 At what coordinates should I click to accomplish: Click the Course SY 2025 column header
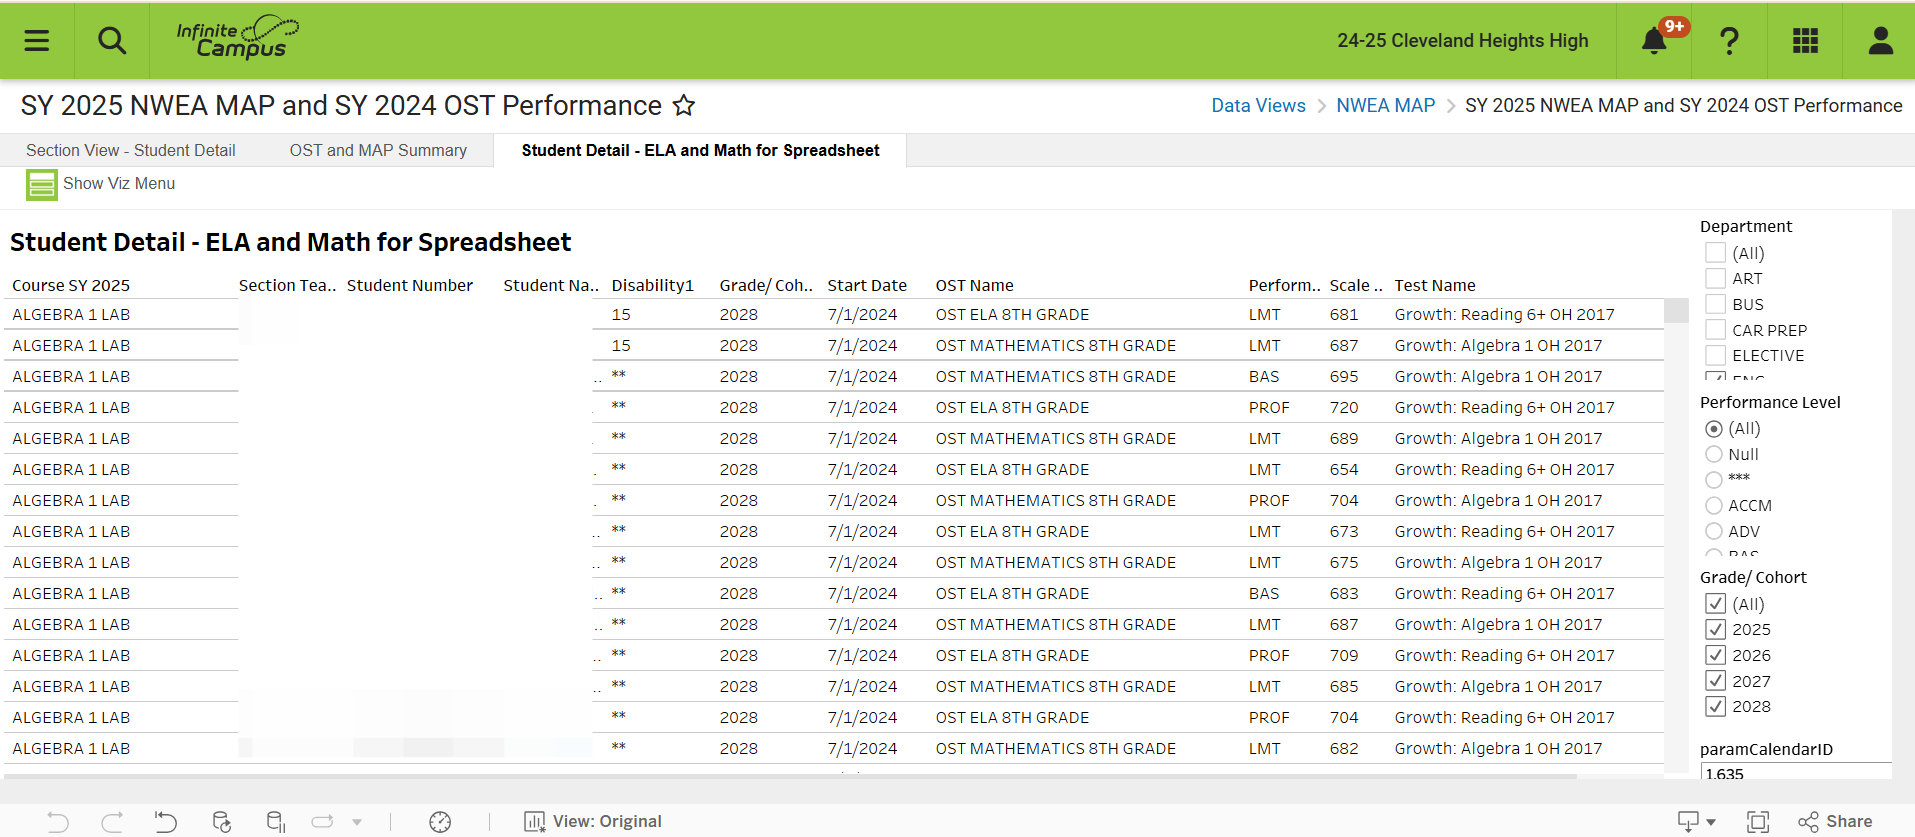71,285
